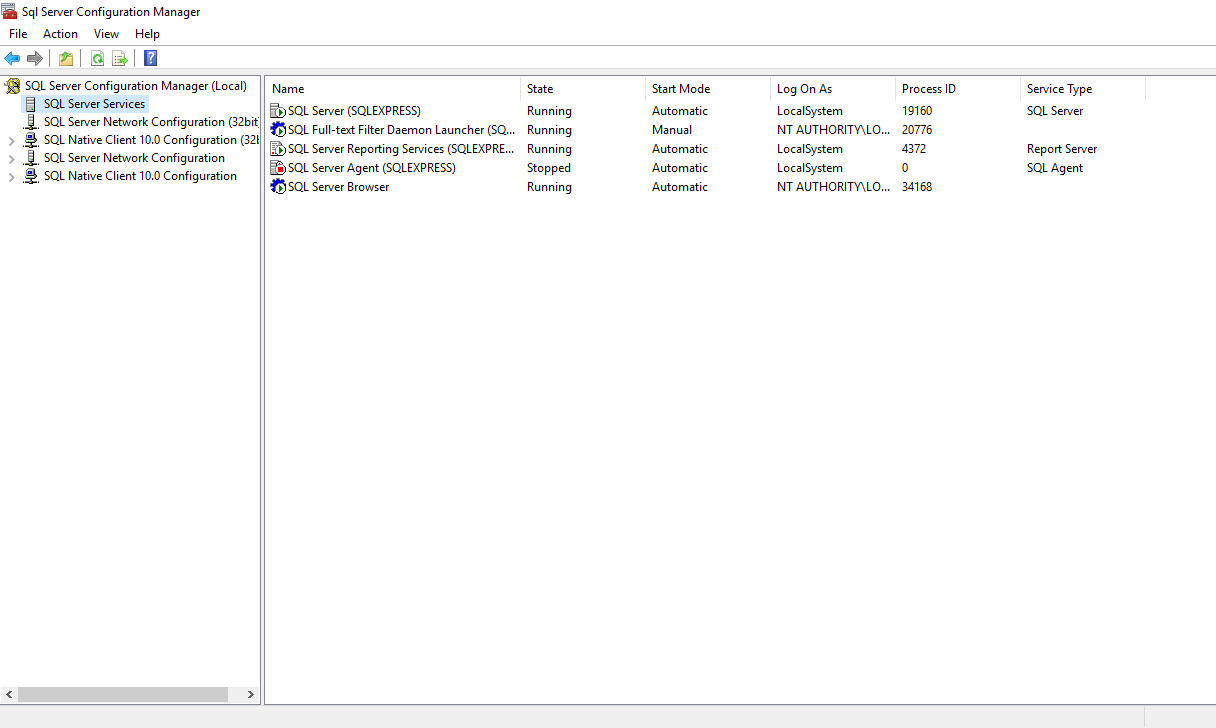Click the SQL Server service type cell

pos(1055,111)
